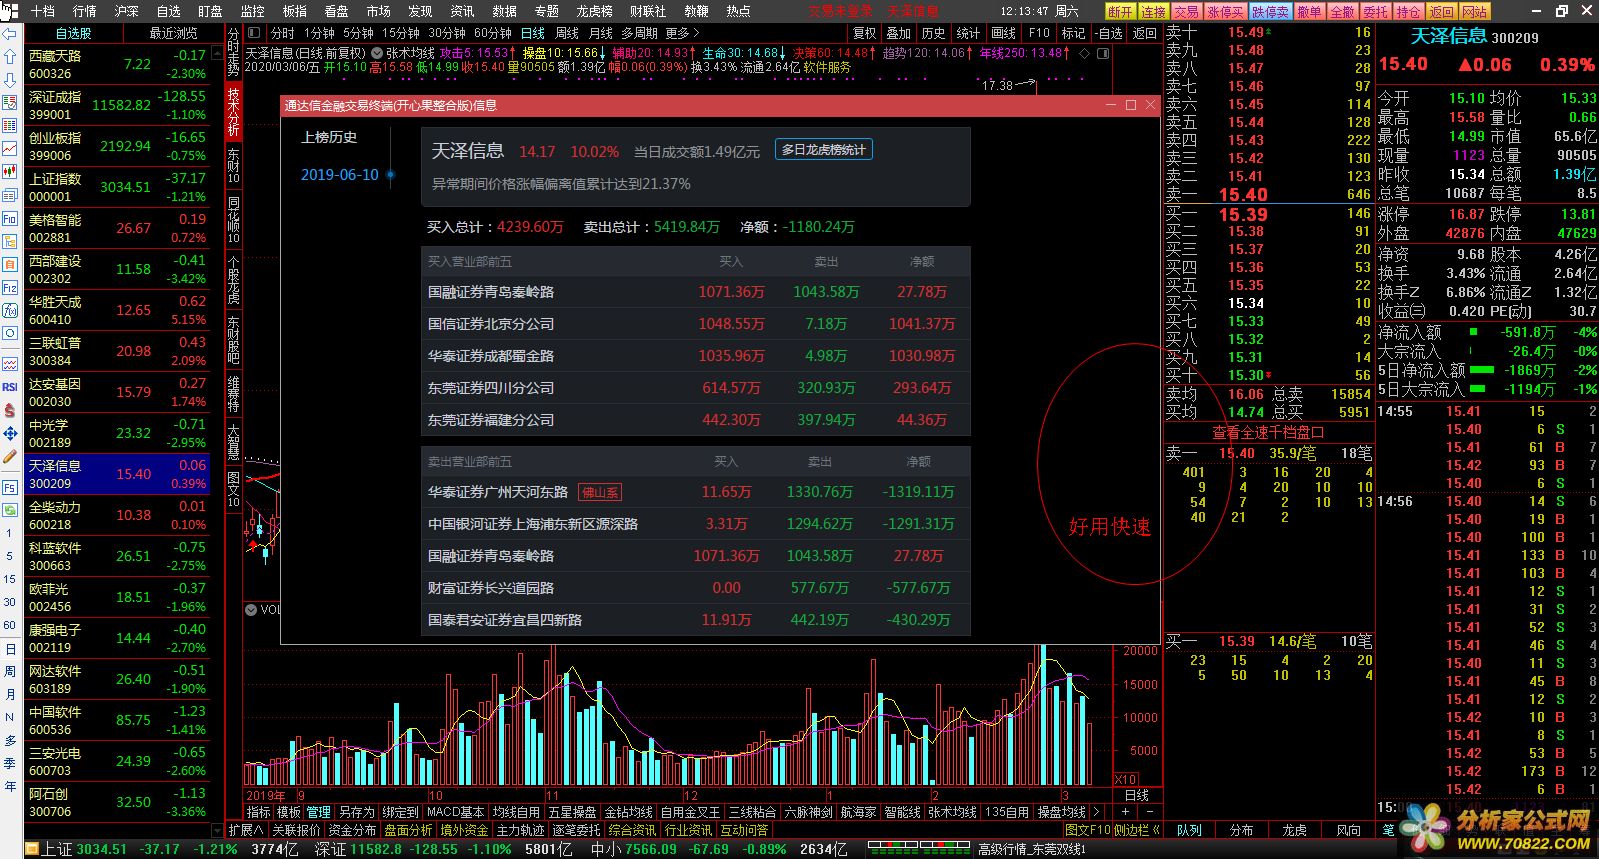Click the 画线 drawing tool button
This screenshot has width=1599, height=859.
[x=1003, y=33]
